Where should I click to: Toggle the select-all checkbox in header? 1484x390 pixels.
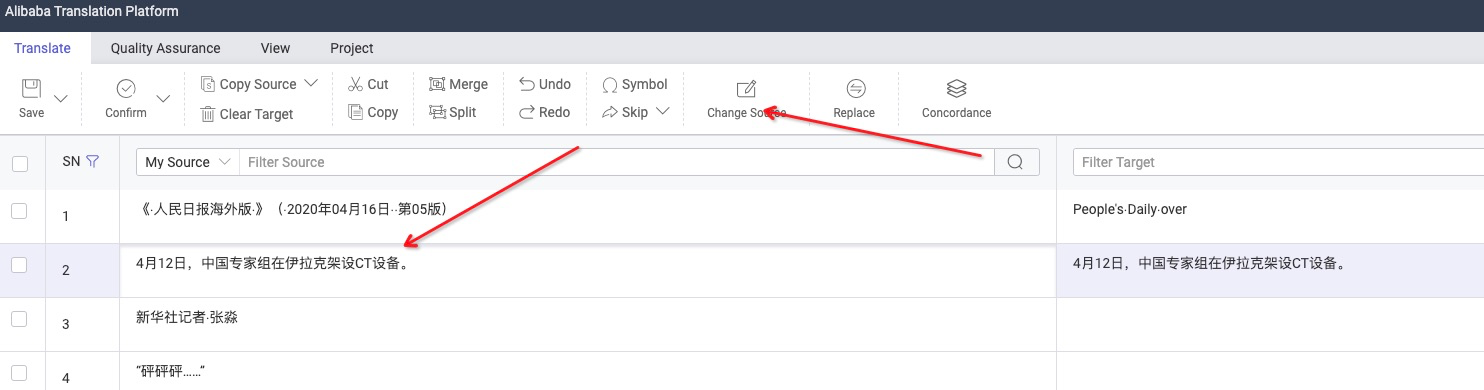point(20,163)
